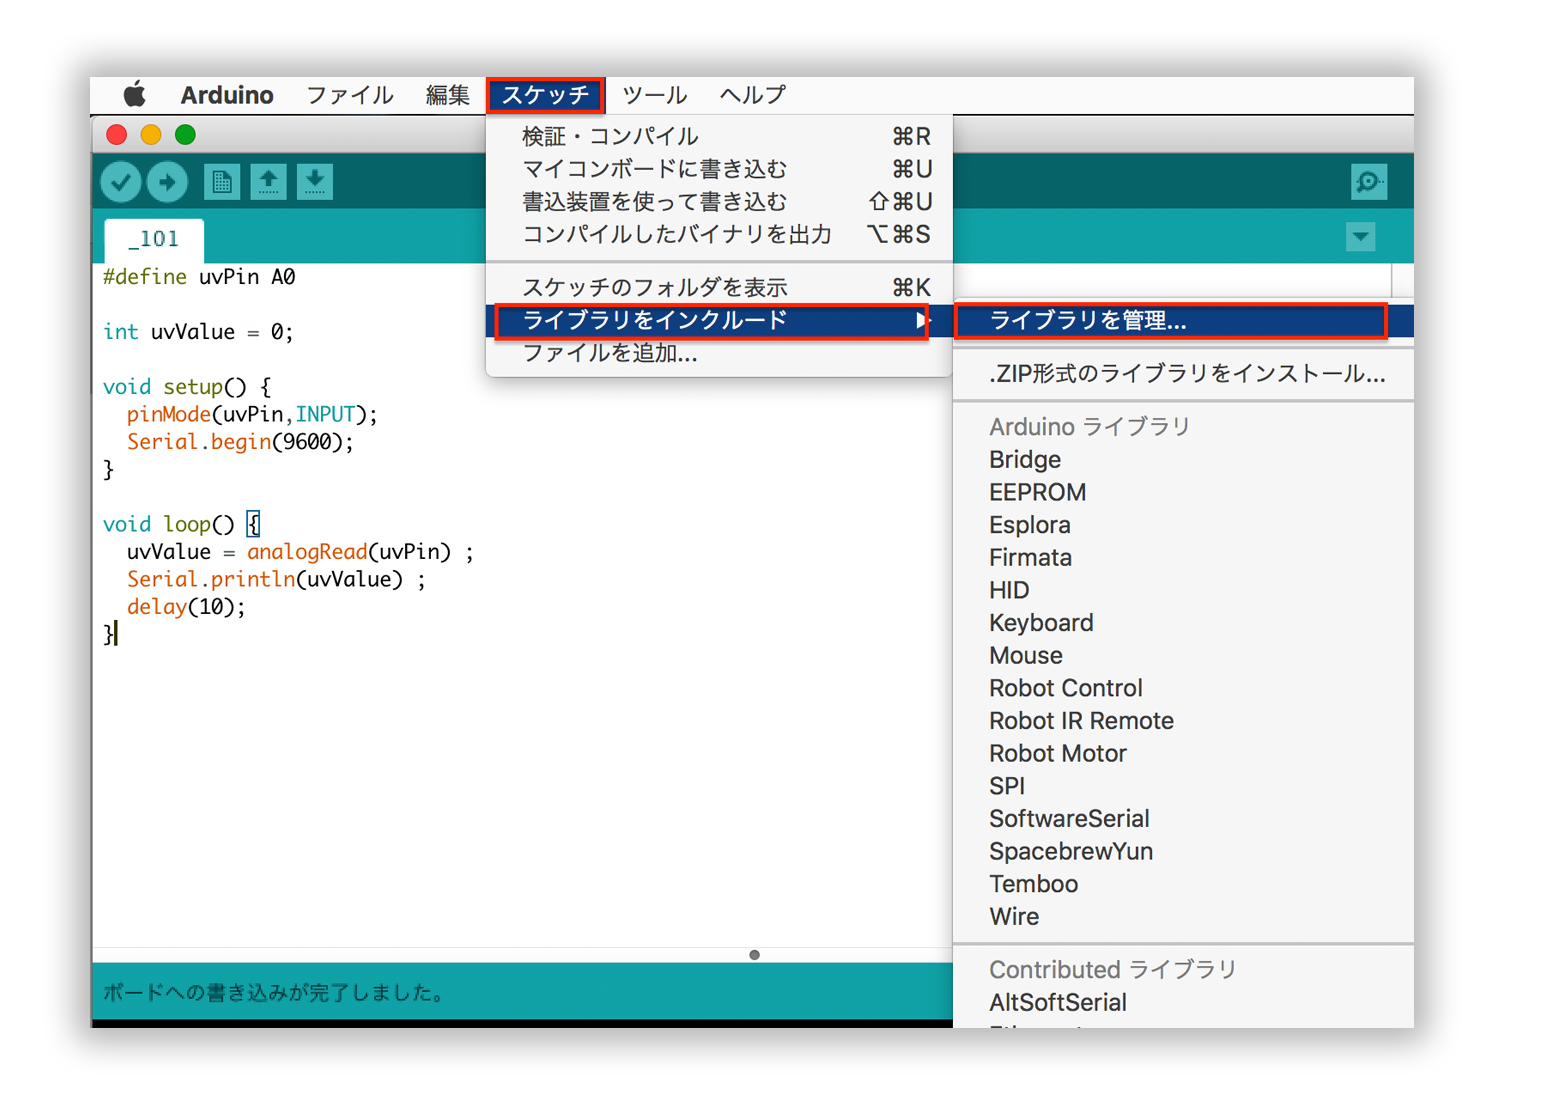
Task: Choose .ZIP形式のライブラリをインストール... option
Action: point(1186,374)
